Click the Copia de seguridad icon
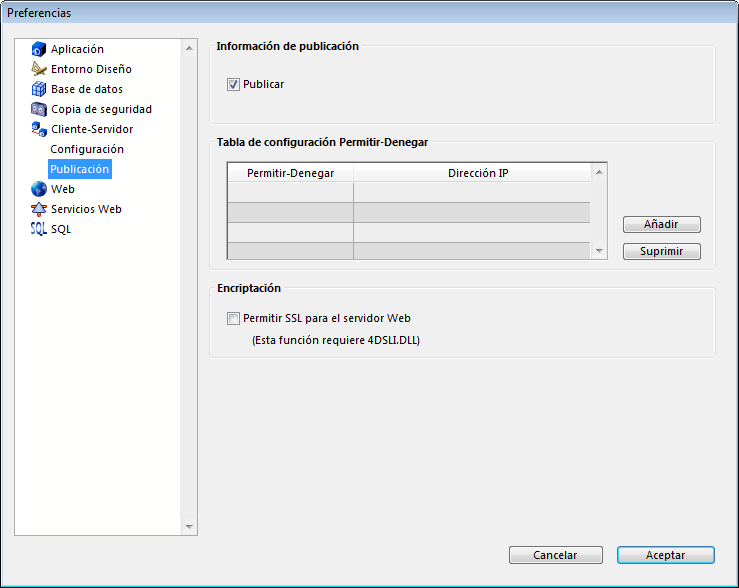Viewport: 739px width, 588px height. pyautogui.click(x=39, y=109)
